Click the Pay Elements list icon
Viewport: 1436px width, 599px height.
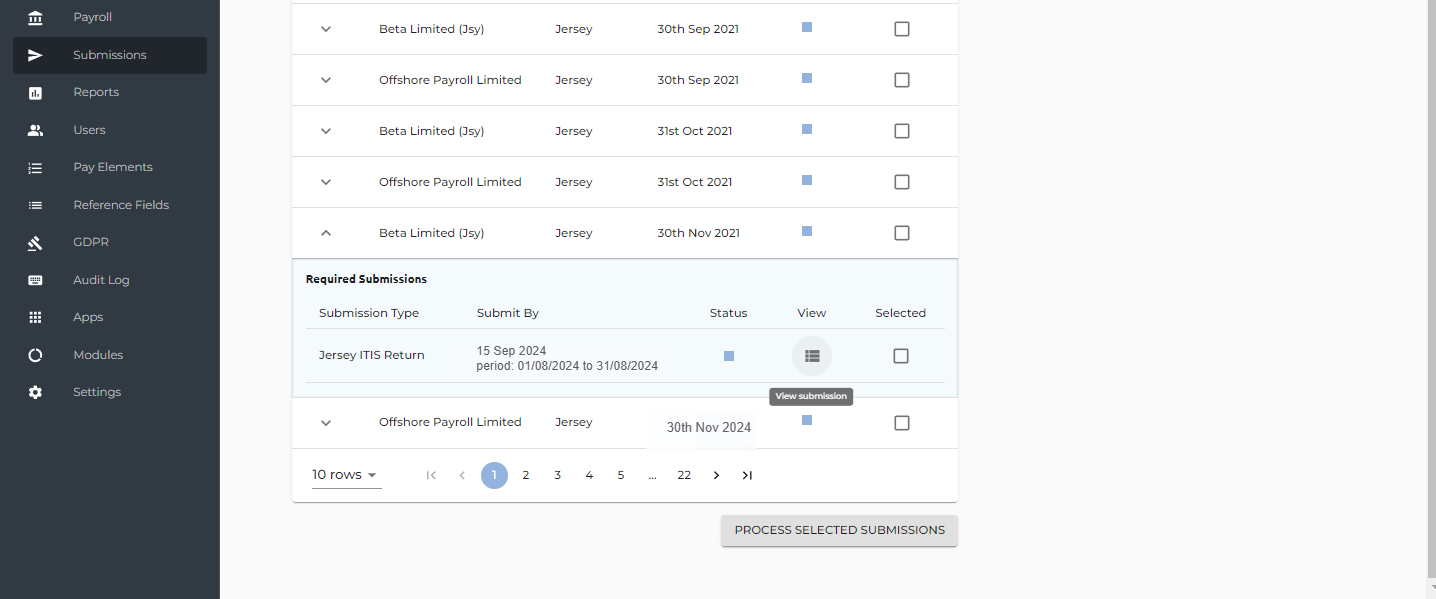pyautogui.click(x=35, y=168)
